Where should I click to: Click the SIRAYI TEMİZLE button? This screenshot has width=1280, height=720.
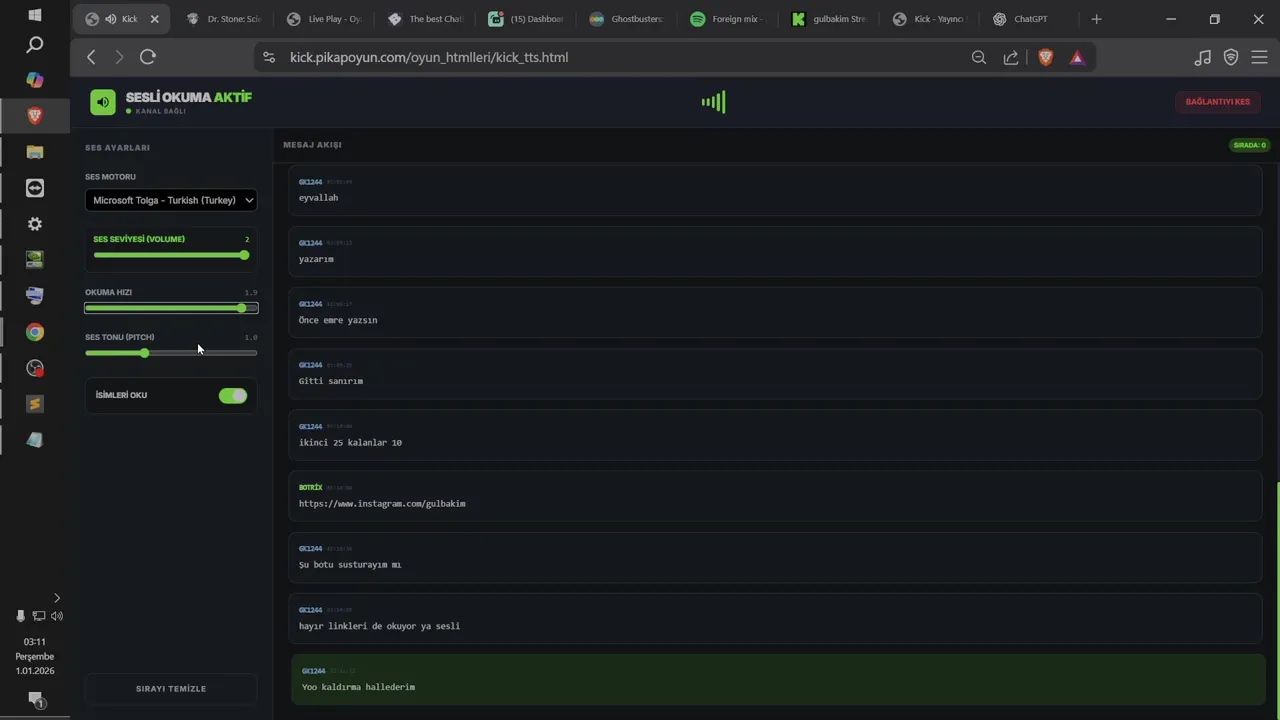click(171, 689)
